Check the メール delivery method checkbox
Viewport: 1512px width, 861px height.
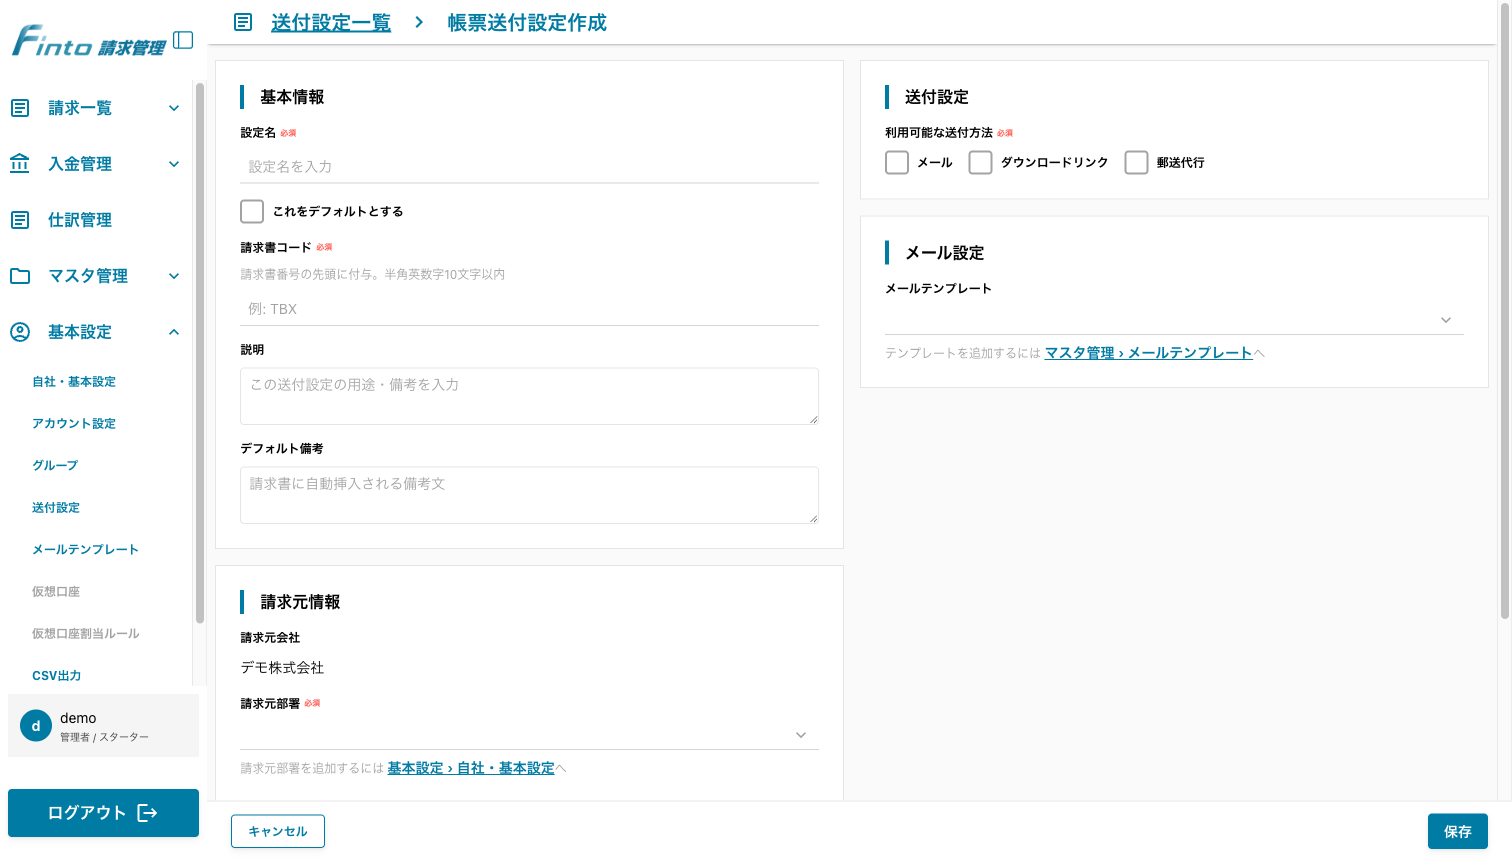[x=897, y=162]
